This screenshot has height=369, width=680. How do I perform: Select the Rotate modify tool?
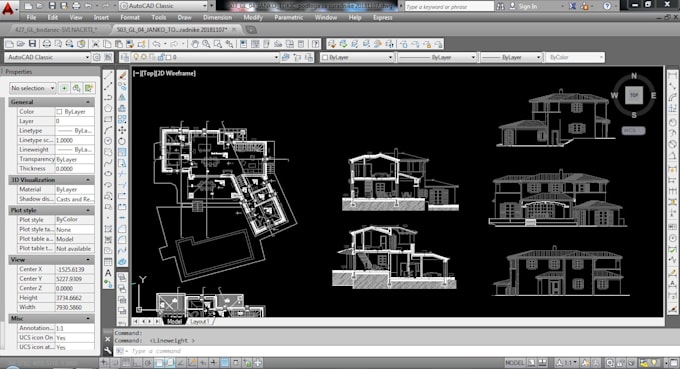click(122, 141)
